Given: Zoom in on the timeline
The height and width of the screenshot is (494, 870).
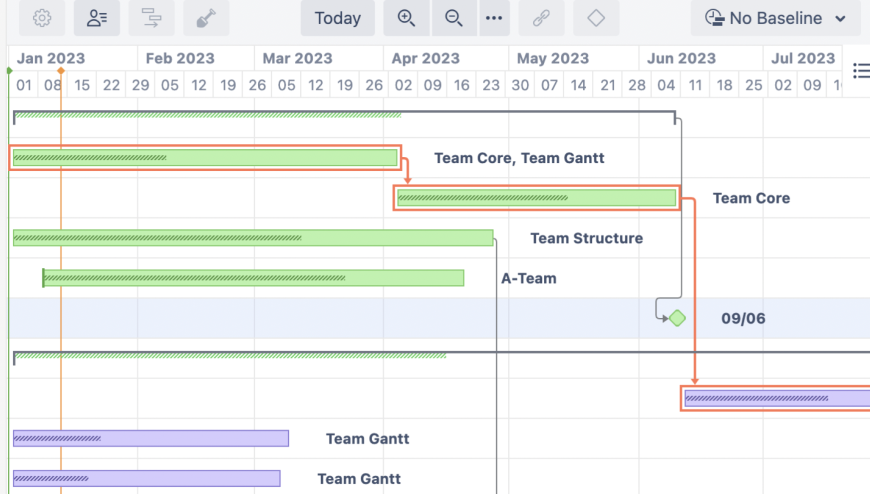Looking at the screenshot, I should point(406,18).
